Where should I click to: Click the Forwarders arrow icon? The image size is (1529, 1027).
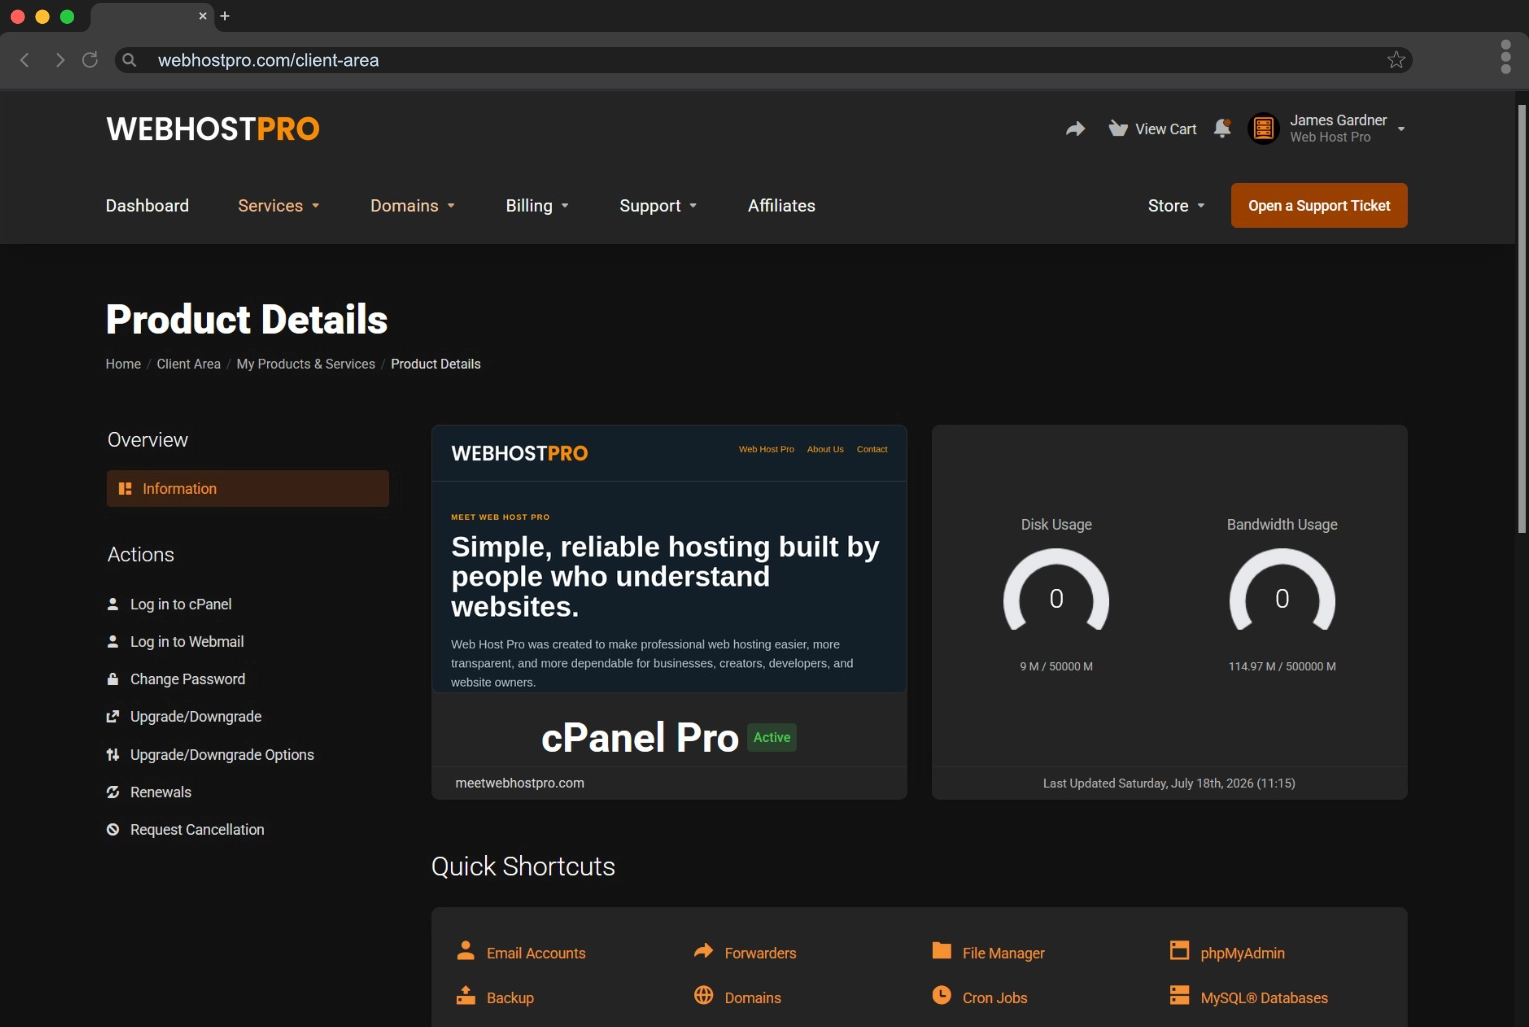(x=704, y=951)
